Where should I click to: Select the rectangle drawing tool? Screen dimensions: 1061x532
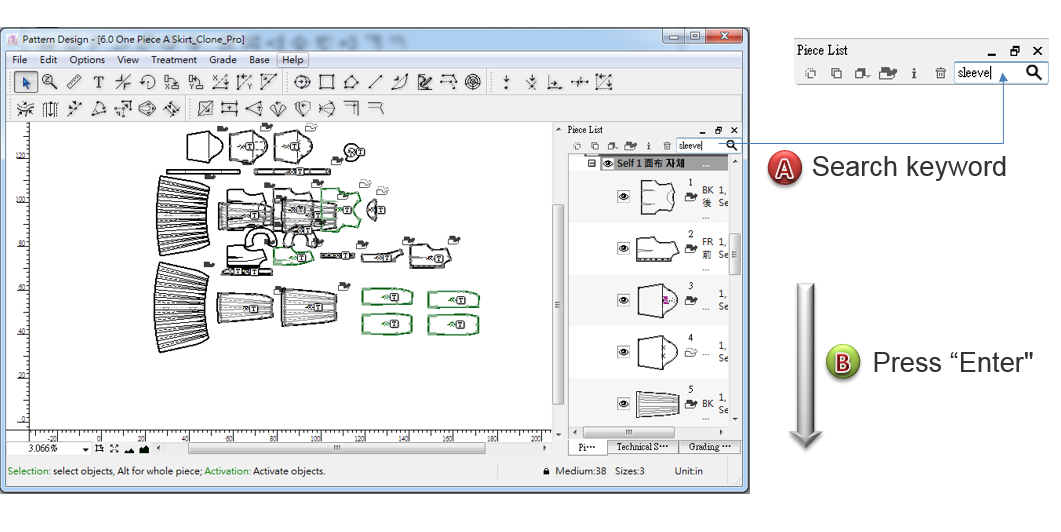(326, 82)
